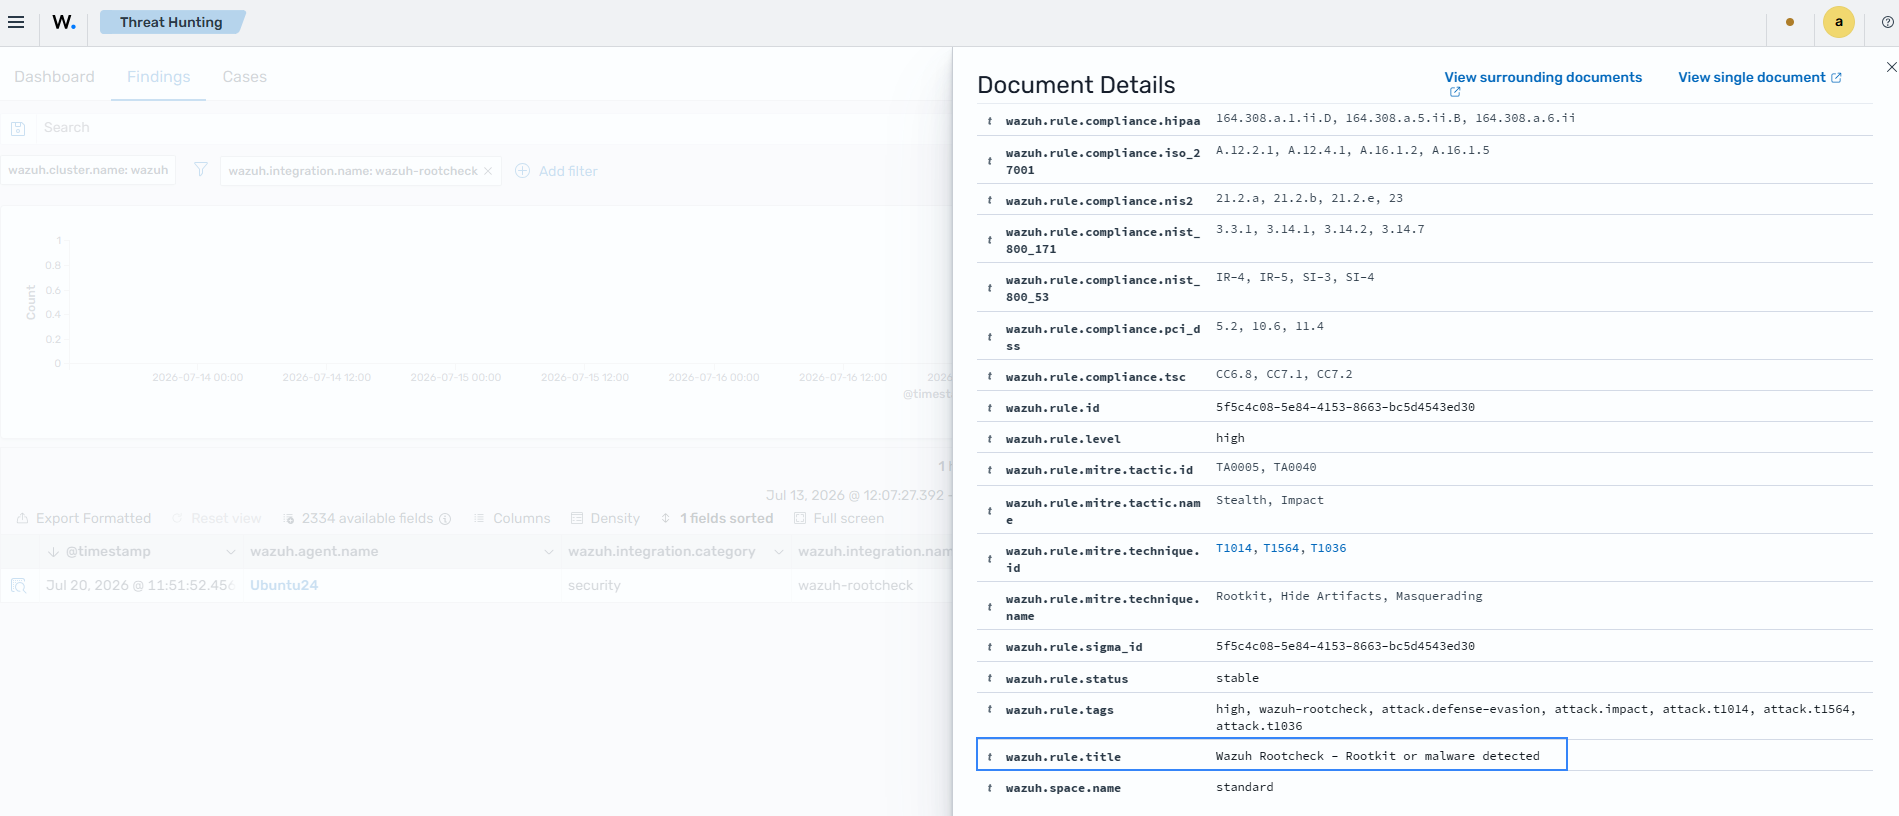Select the '21.2.a, 21.2.b, 21.2.e, 23' value

(1309, 199)
